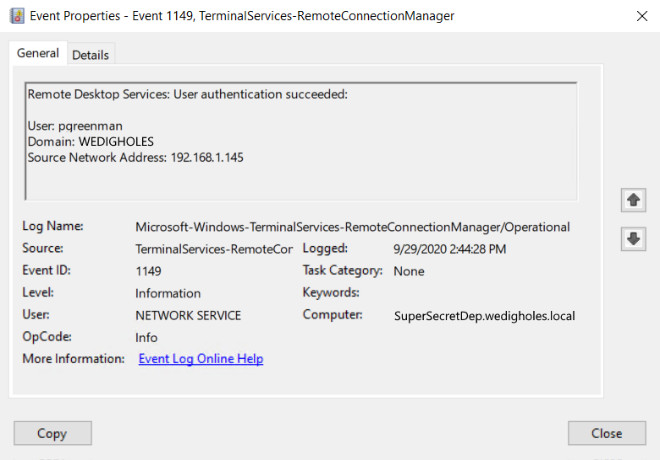
Task: Select the Log Name value text
Action: tap(352, 227)
